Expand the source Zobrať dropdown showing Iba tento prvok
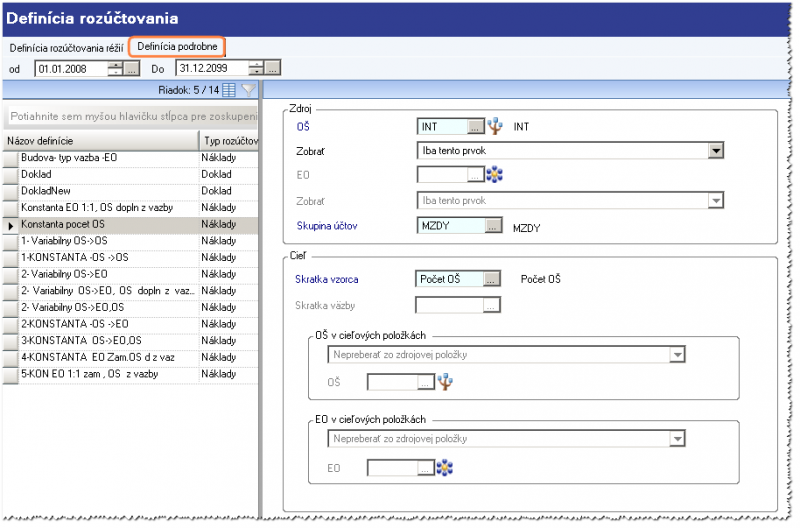 coord(715,150)
